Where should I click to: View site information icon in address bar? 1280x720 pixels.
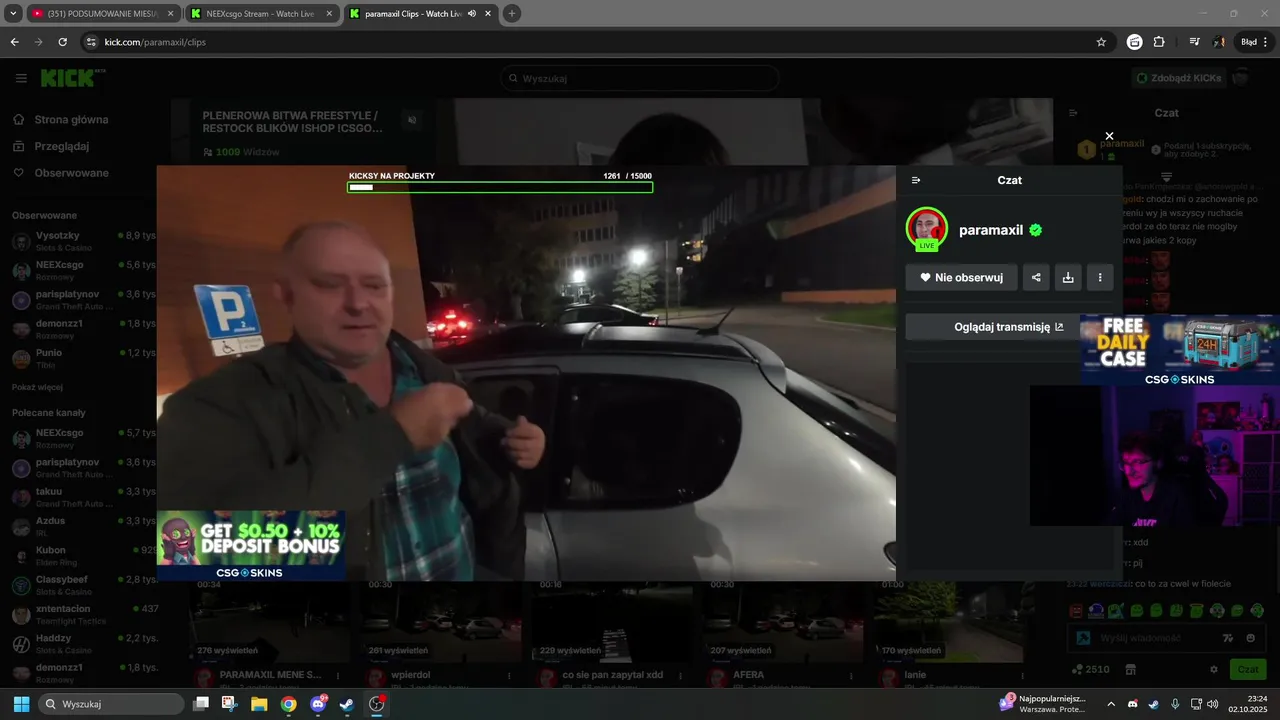(91, 42)
